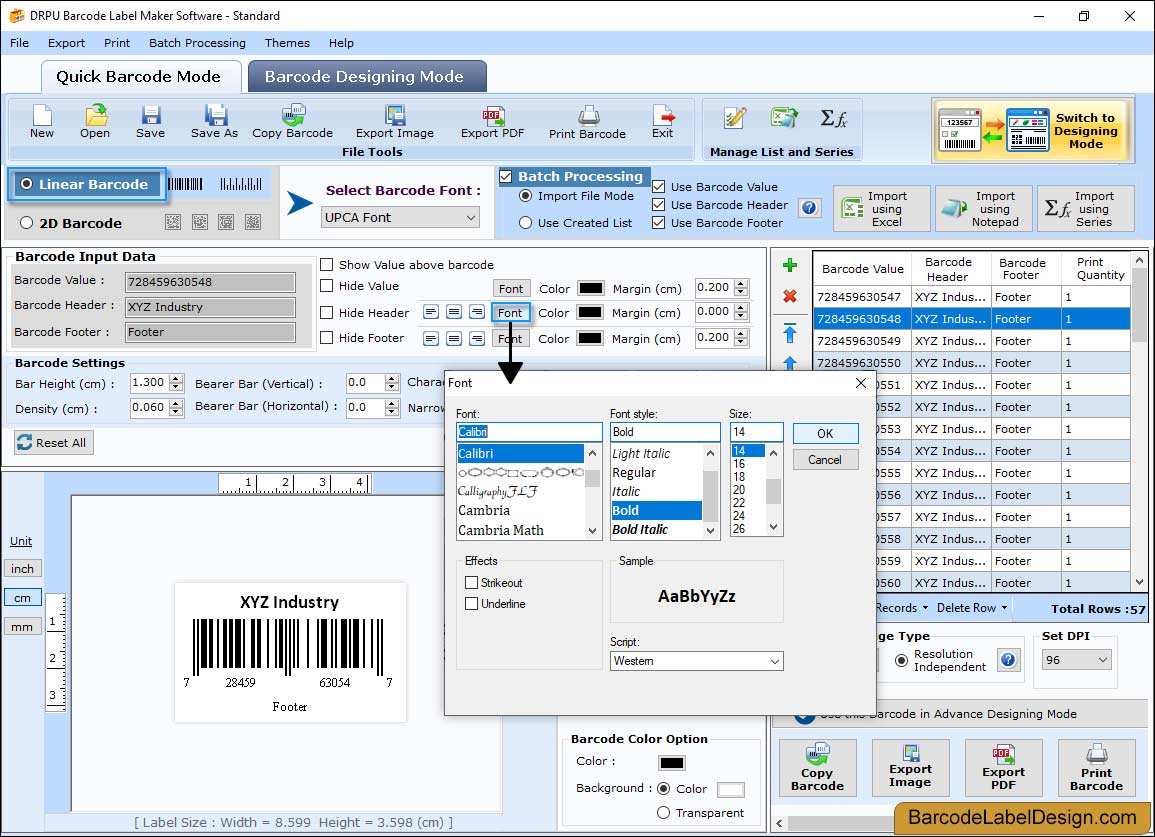Increase Bar Height spinner value
This screenshot has height=837, width=1155.
click(175, 378)
